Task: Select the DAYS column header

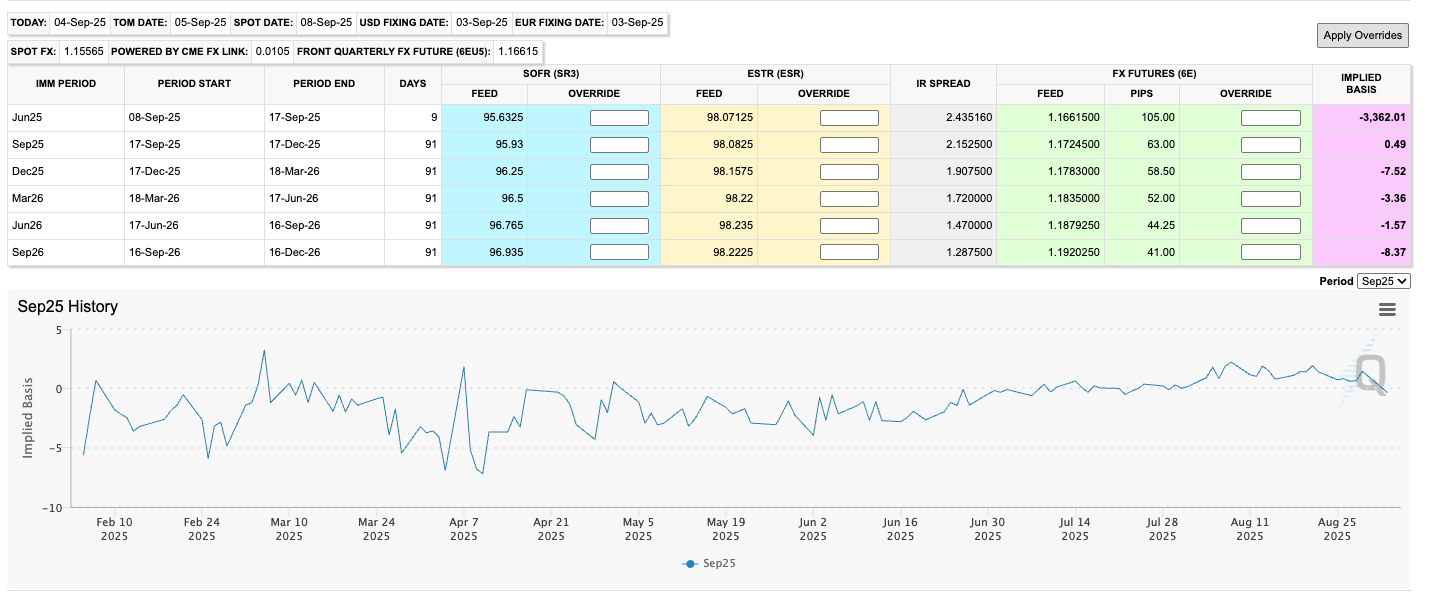Action: click(x=412, y=84)
